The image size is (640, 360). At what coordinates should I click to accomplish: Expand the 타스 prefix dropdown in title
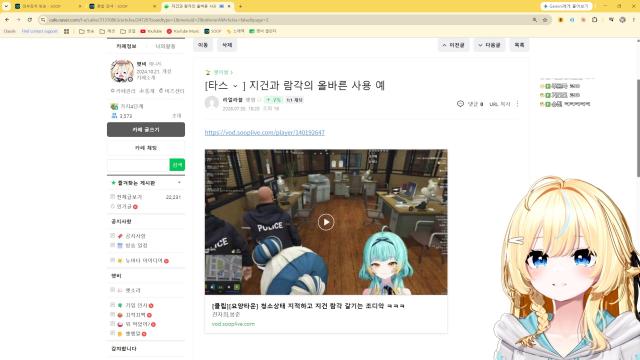[235, 86]
